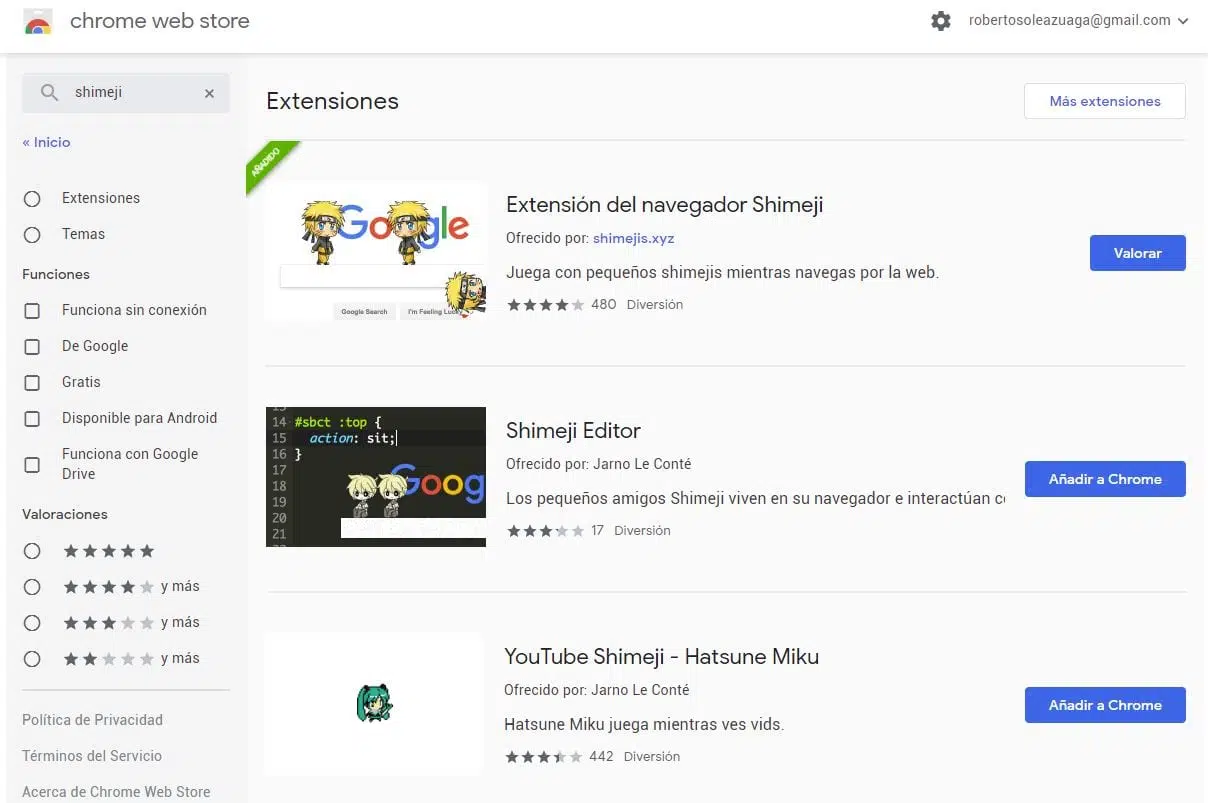1208x803 pixels.
Task: Tick the Gratis checkbox
Action: [32, 382]
